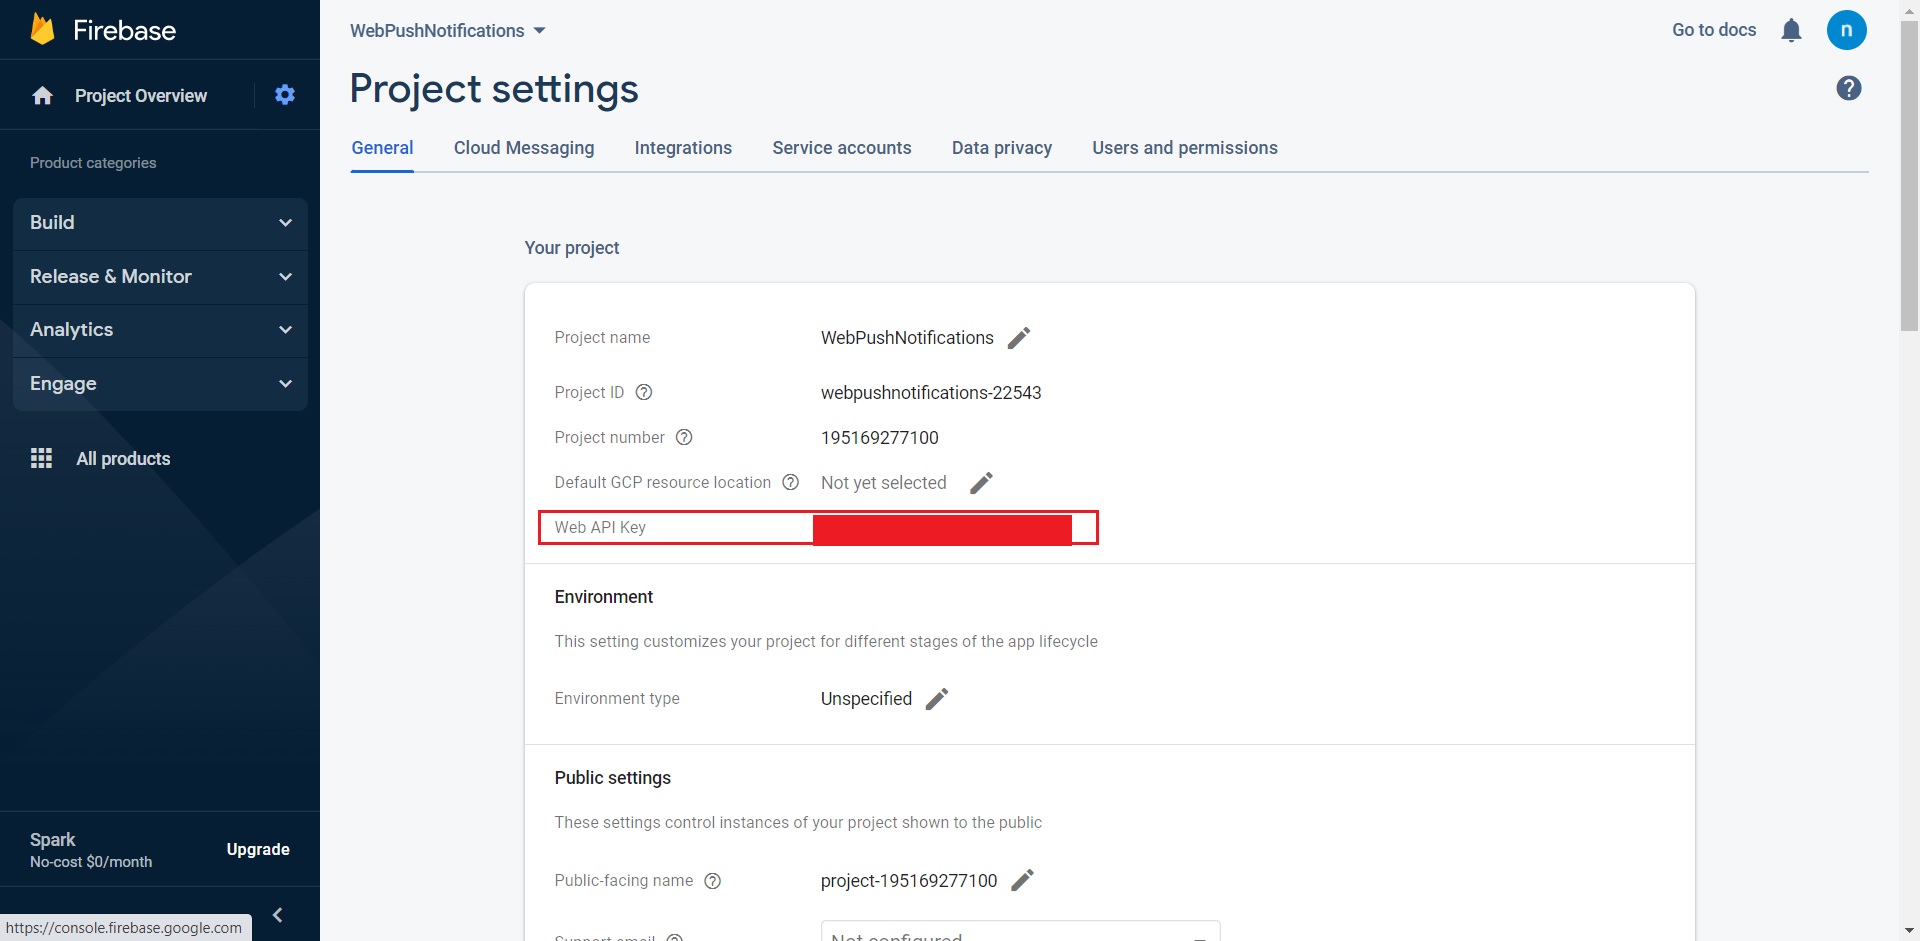Click the Environment section heading
Viewport: 1920px width, 941px height.
(604, 597)
